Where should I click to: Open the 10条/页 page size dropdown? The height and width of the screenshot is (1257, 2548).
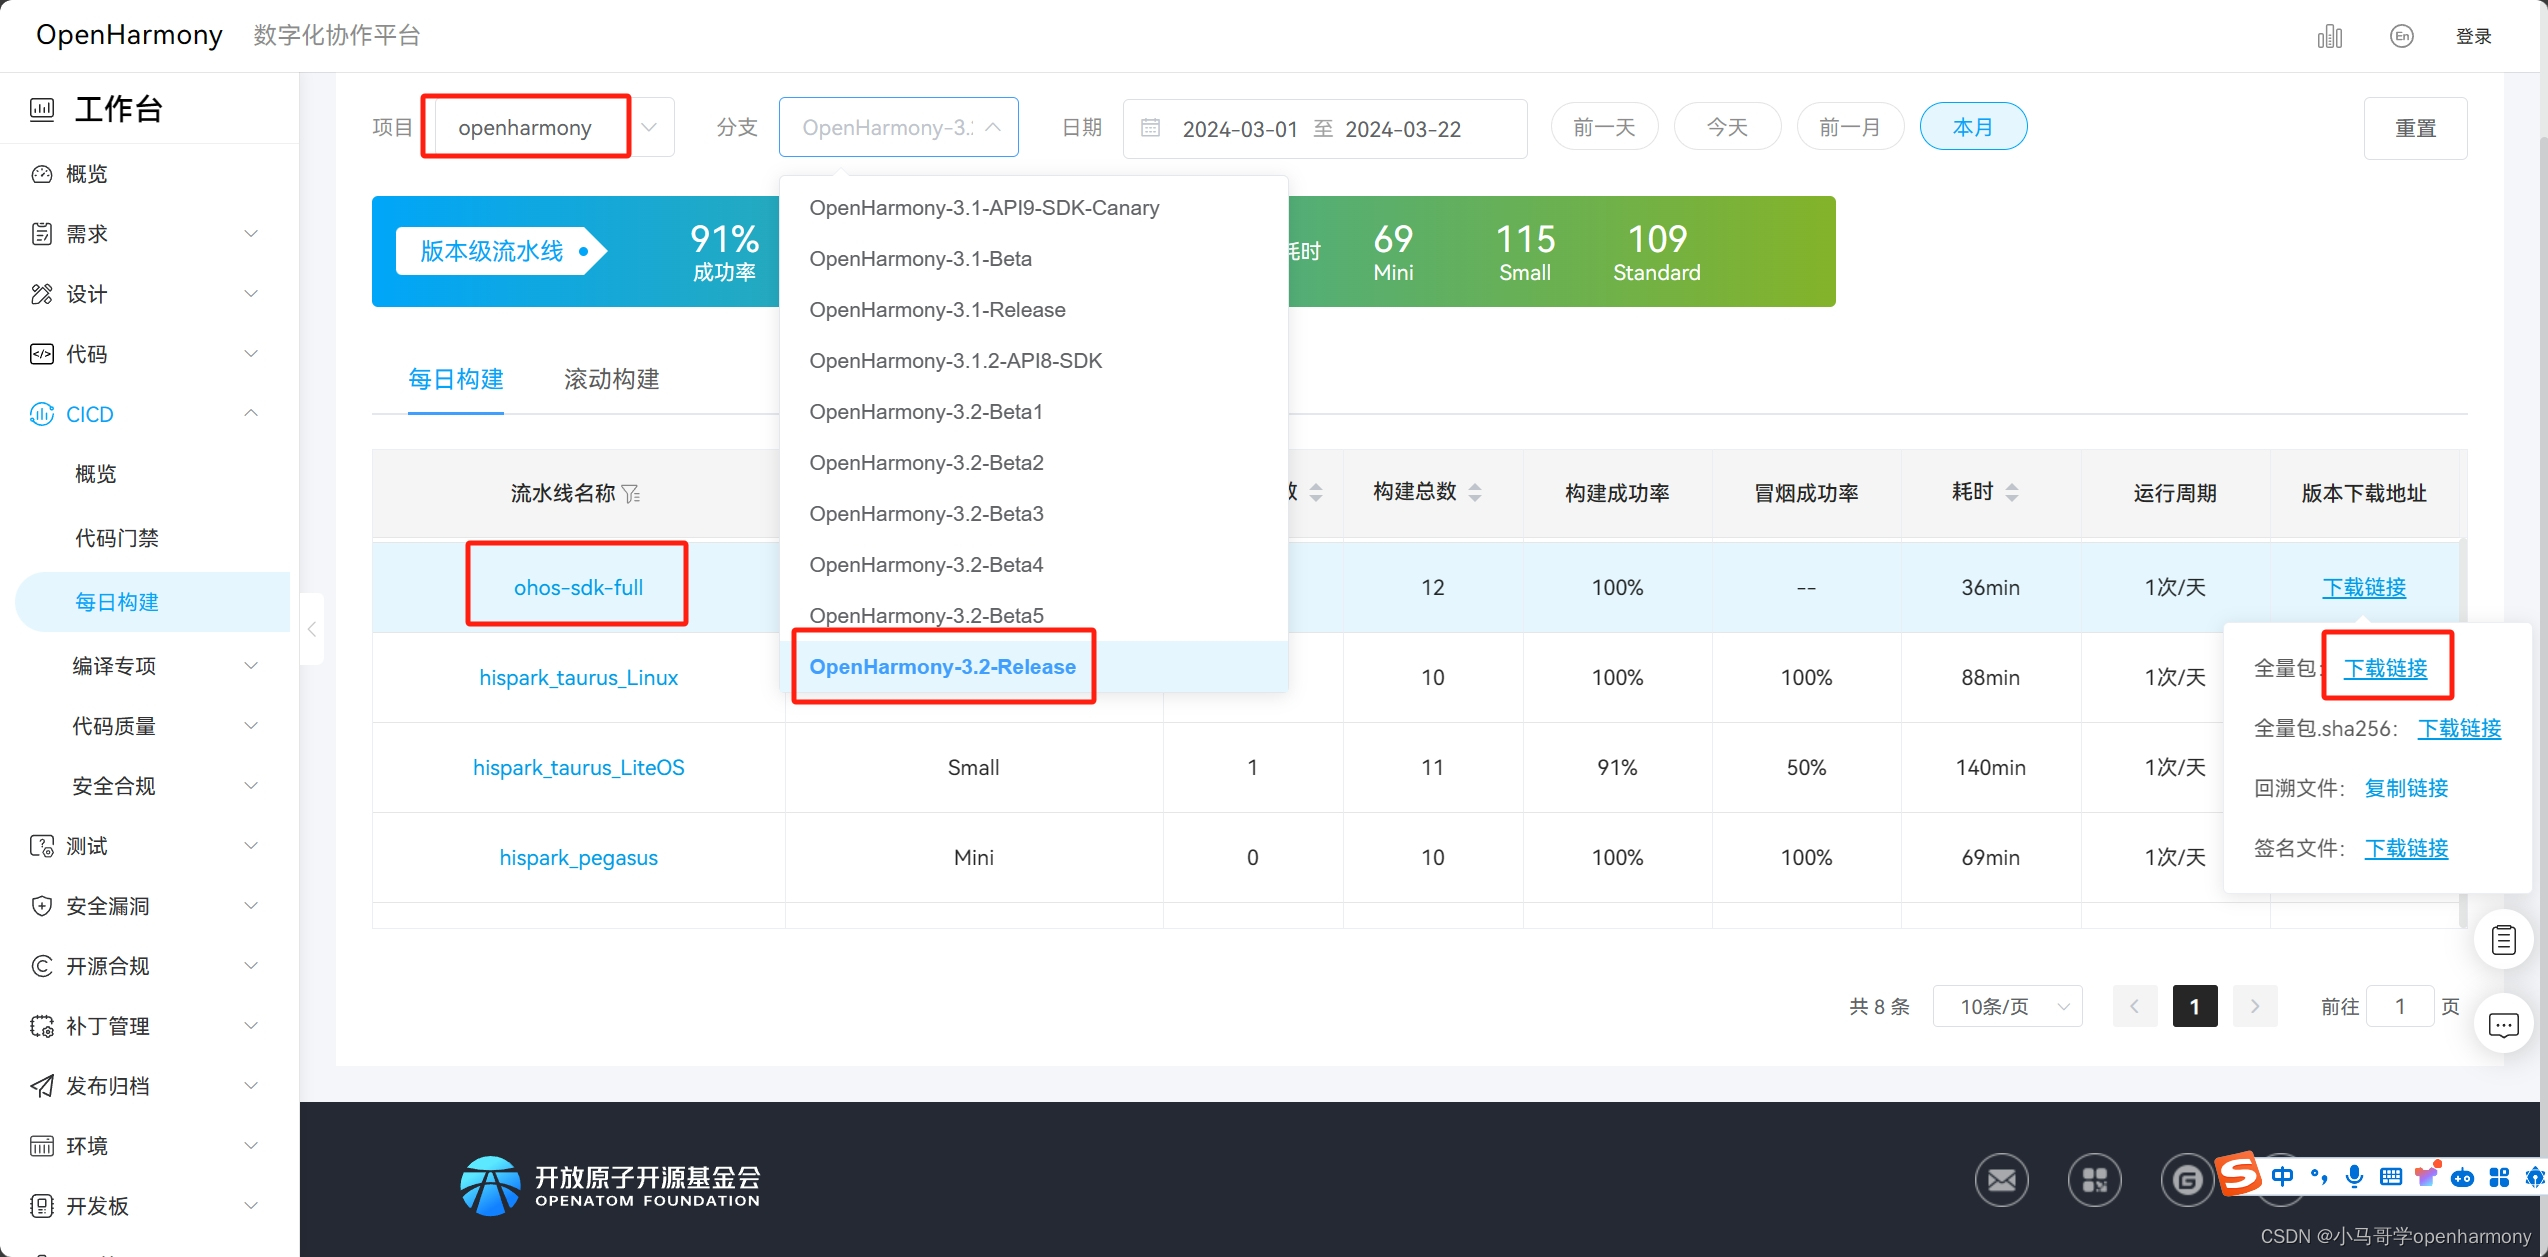coord(2007,1006)
